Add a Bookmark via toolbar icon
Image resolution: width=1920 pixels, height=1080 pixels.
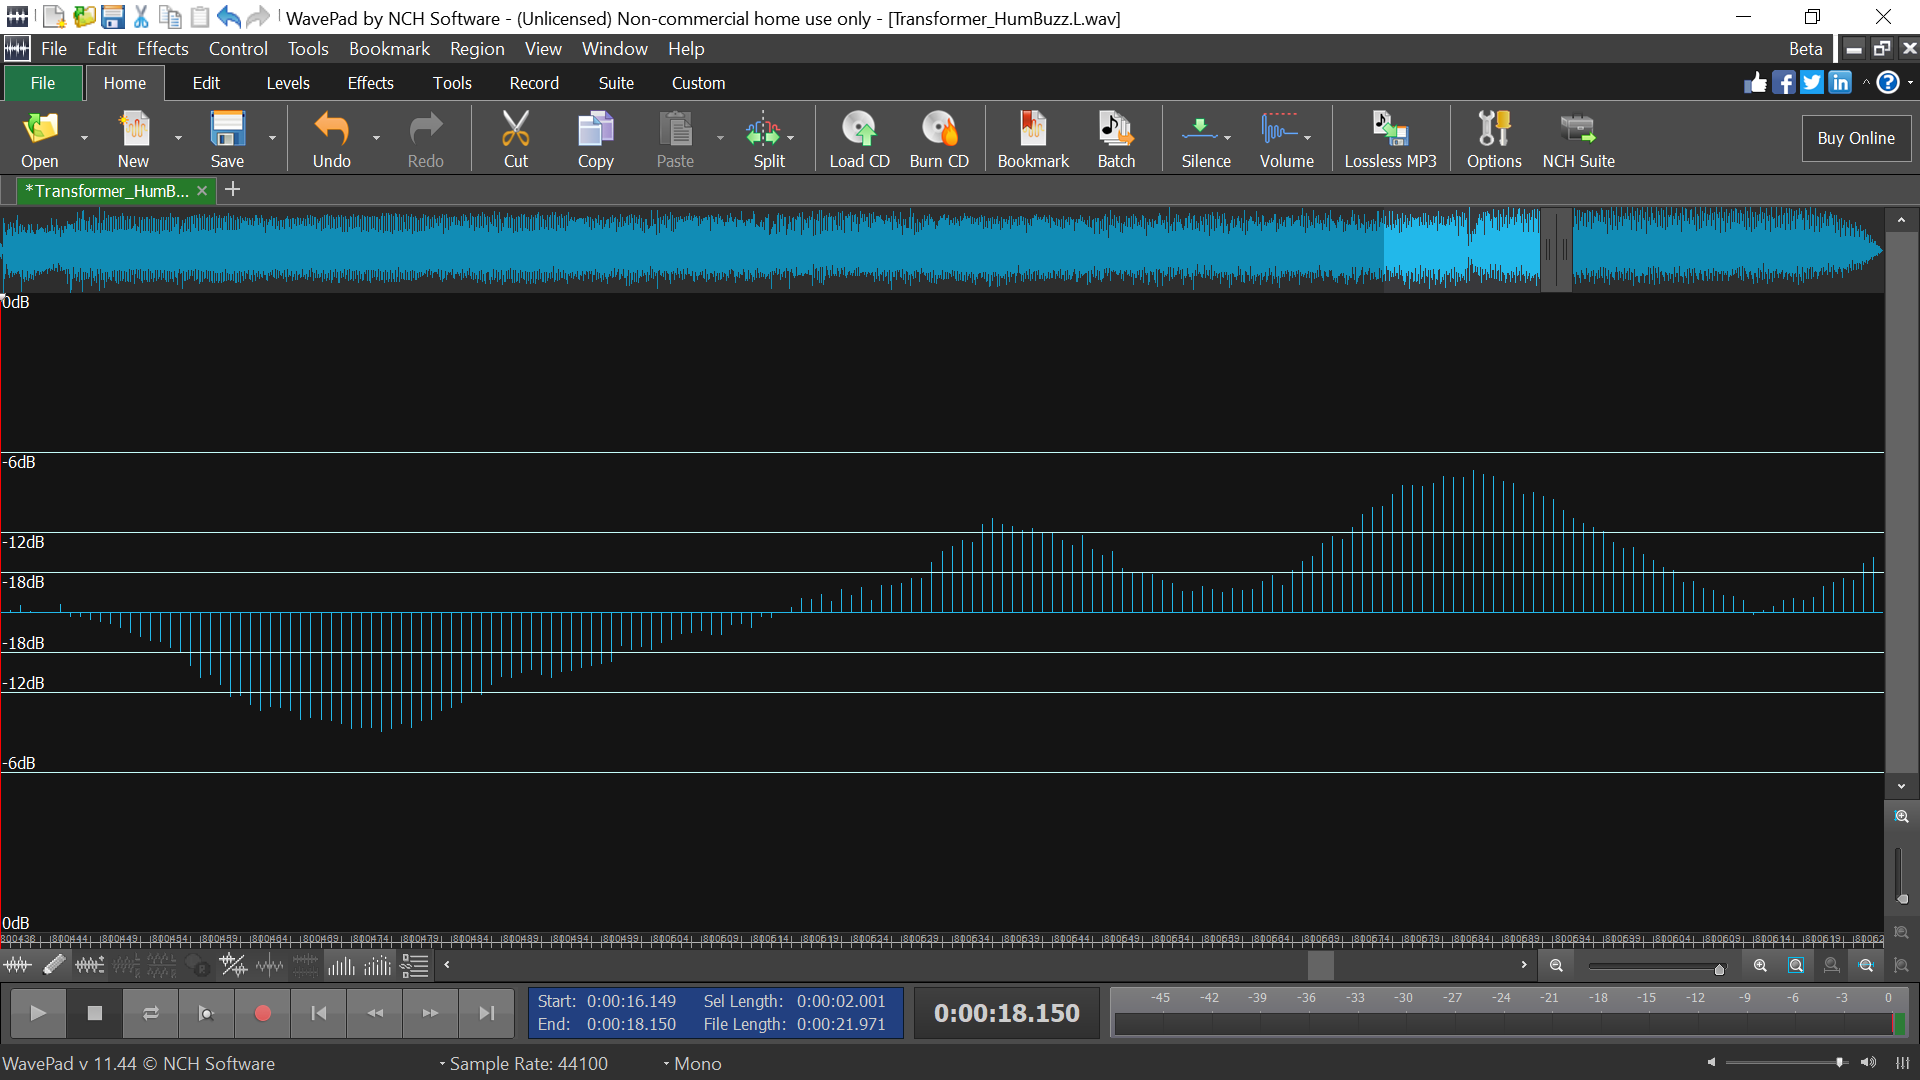tap(1033, 139)
